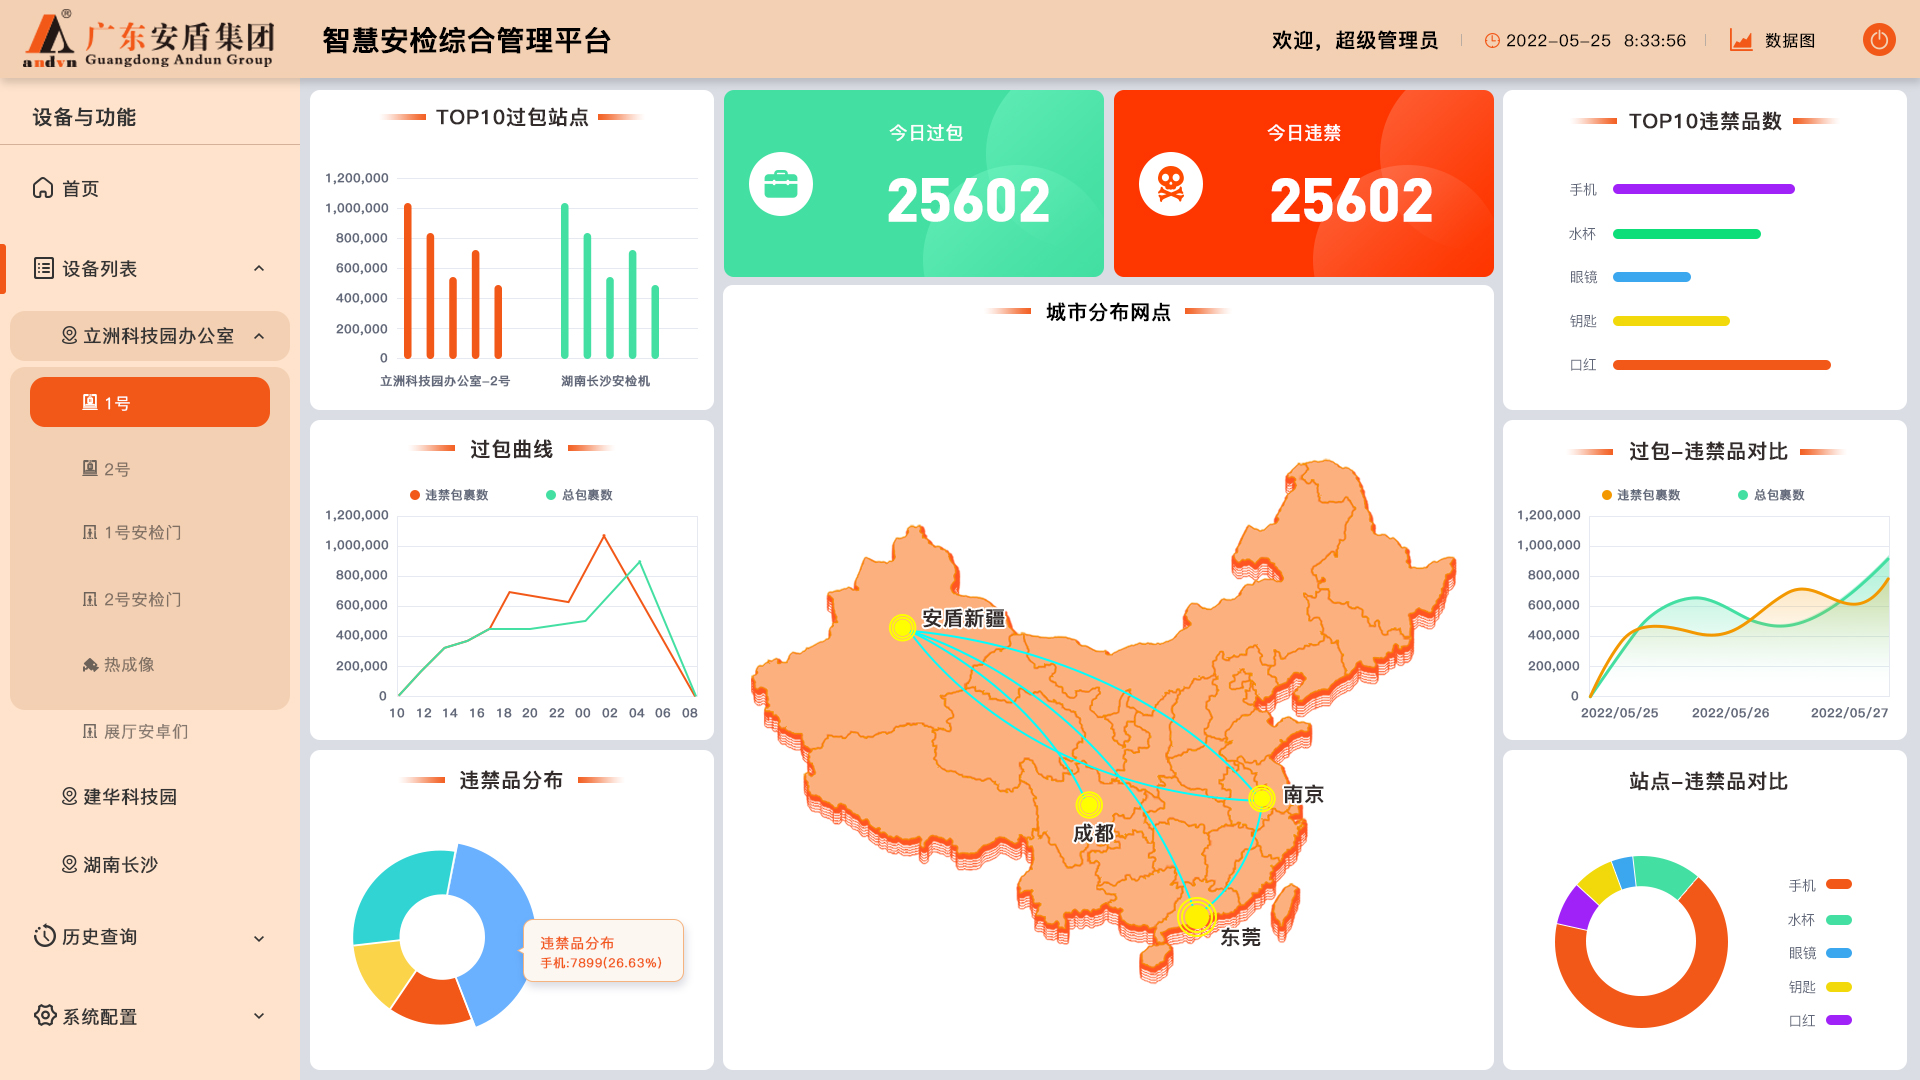Image resolution: width=1920 pixels, height=1080 pixels.
Task: Select the 2号 device item
Action: 116,469
